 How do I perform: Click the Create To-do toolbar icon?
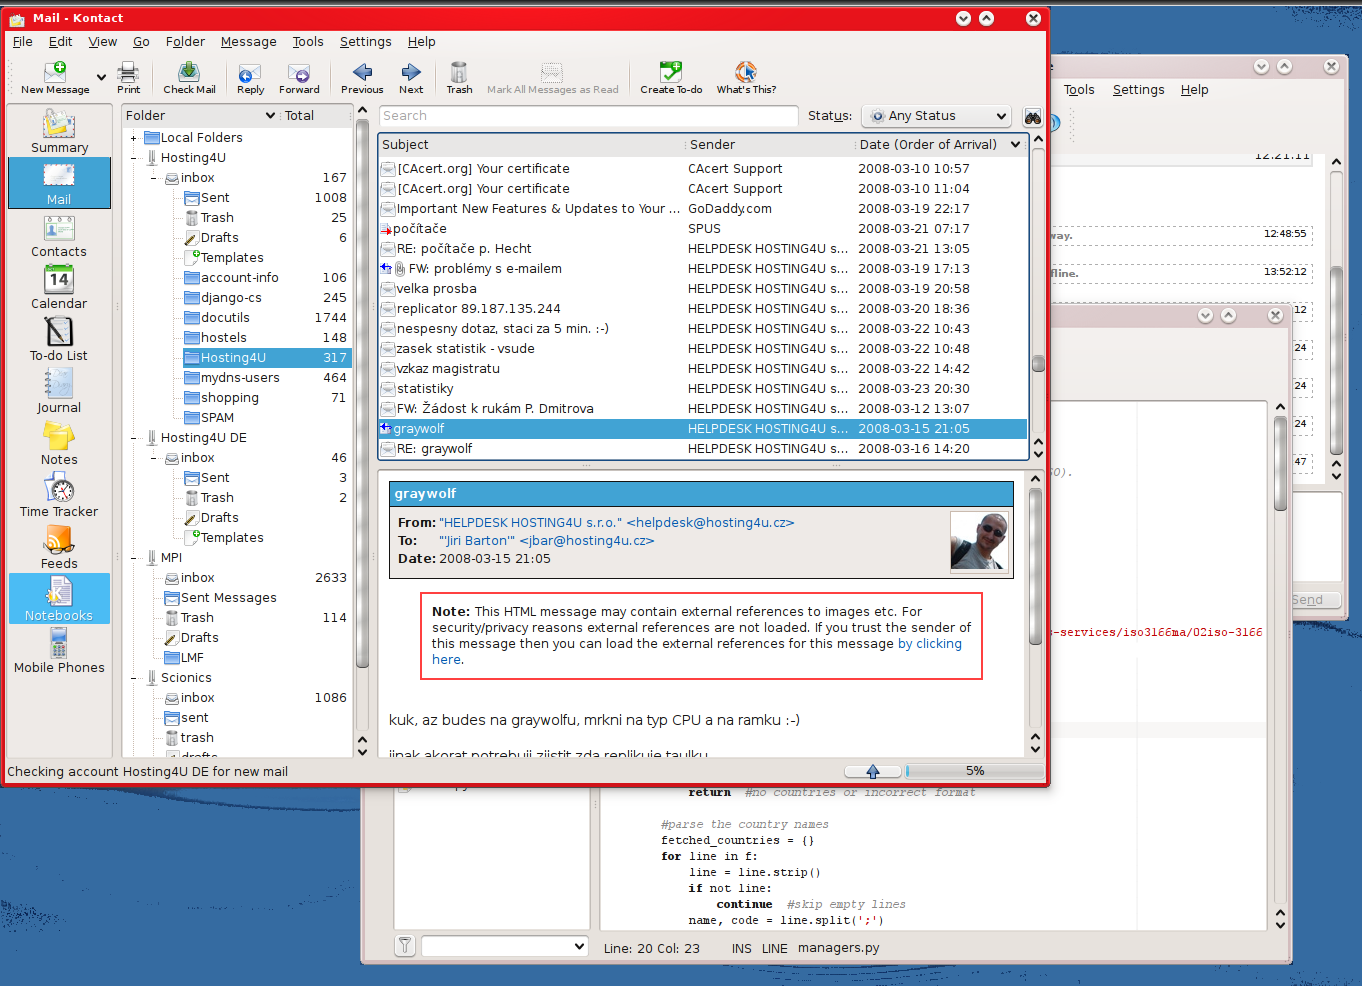tap(671, 72)
